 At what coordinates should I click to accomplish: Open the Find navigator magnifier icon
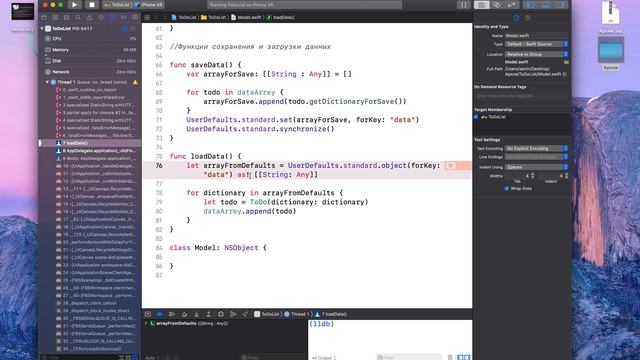[78, 18]
